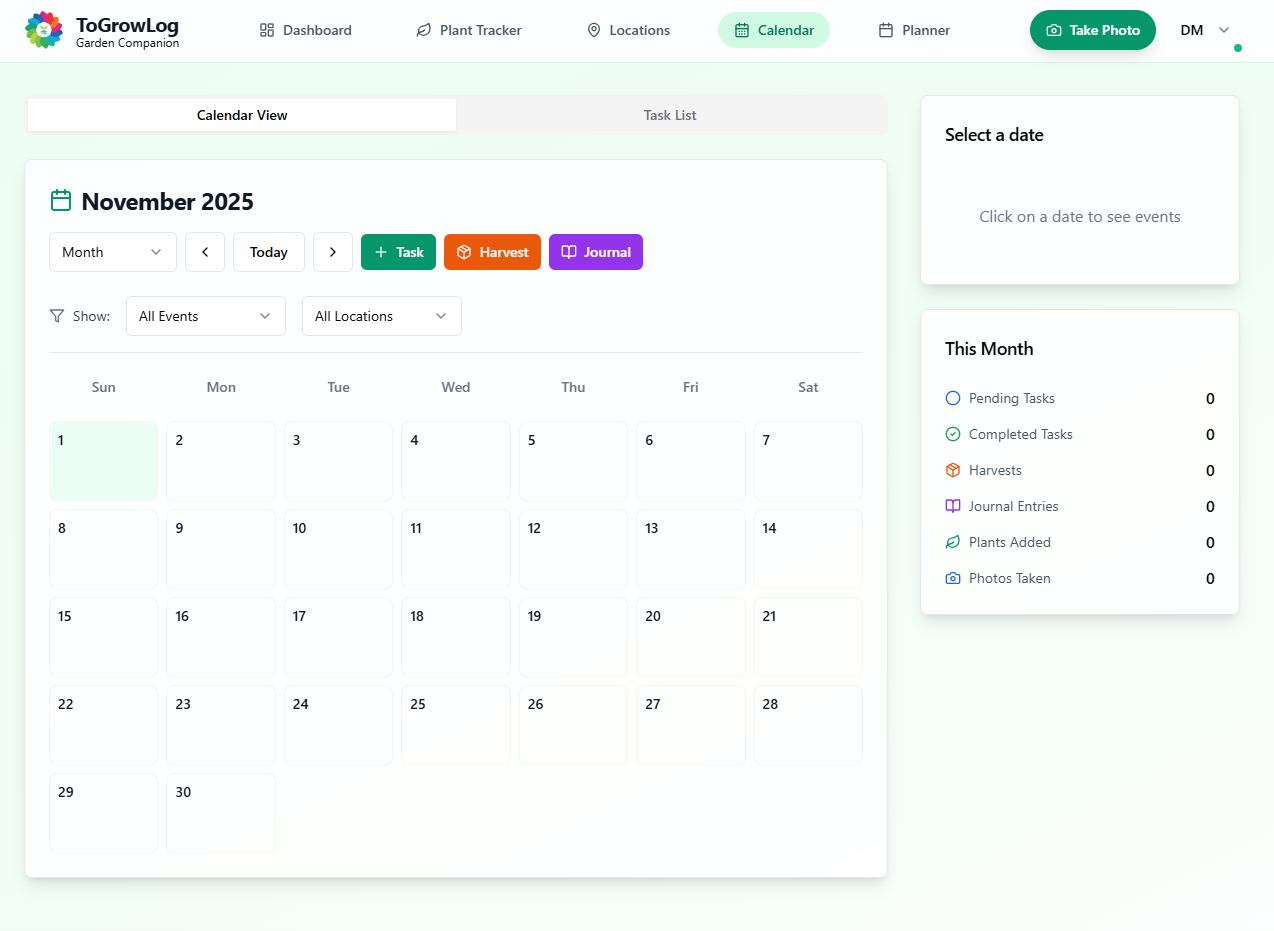Click the Plants Added leaf icon
Image resolution: width=1274 pixels, height=931 pixels.
(952, 542)
